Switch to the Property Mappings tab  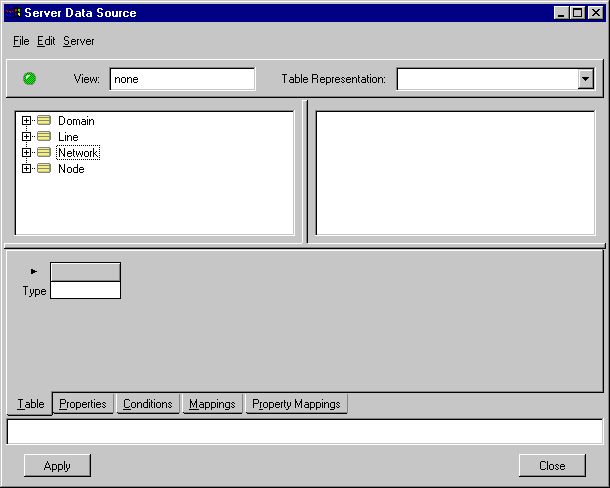296,404
